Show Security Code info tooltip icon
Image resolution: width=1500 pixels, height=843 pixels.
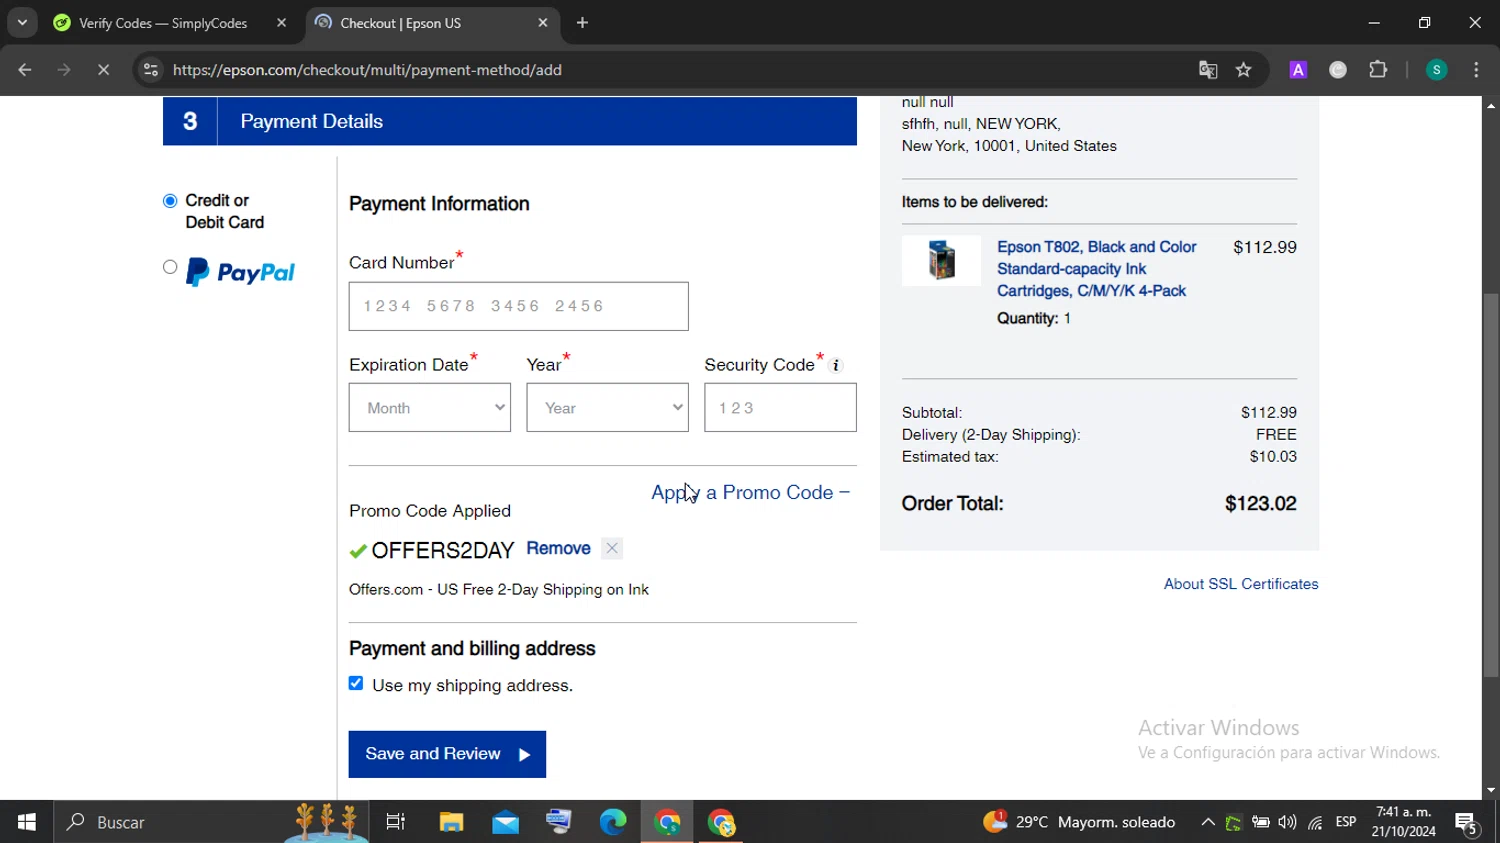[836, 366]
